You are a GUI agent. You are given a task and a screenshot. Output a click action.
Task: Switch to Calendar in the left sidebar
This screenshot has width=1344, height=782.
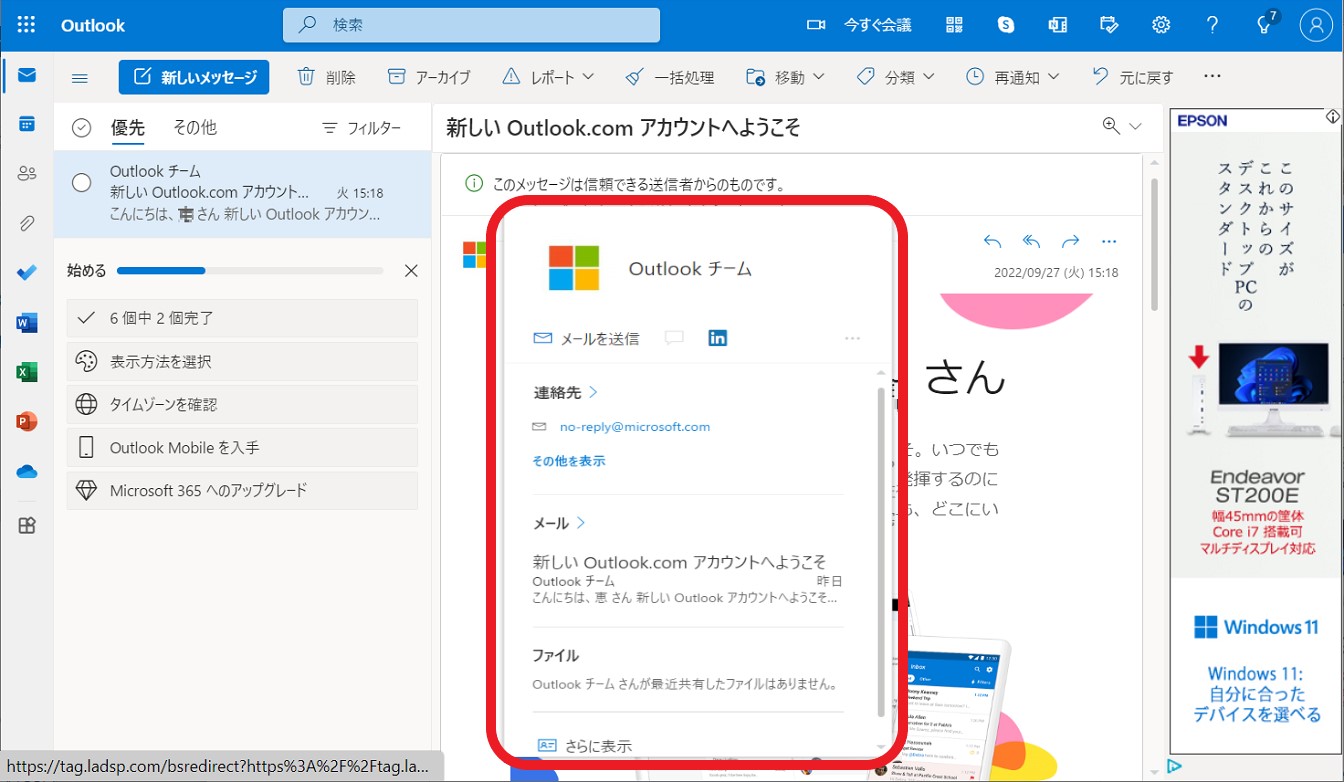25,124
